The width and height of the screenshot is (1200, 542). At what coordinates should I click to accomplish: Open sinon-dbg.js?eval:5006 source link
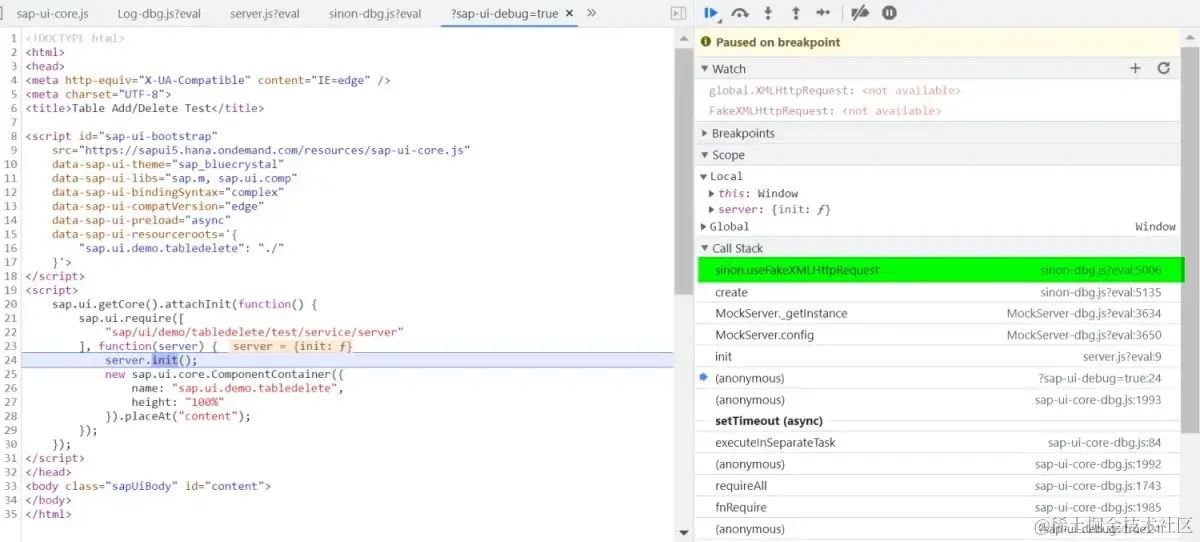click(1100, 270)
